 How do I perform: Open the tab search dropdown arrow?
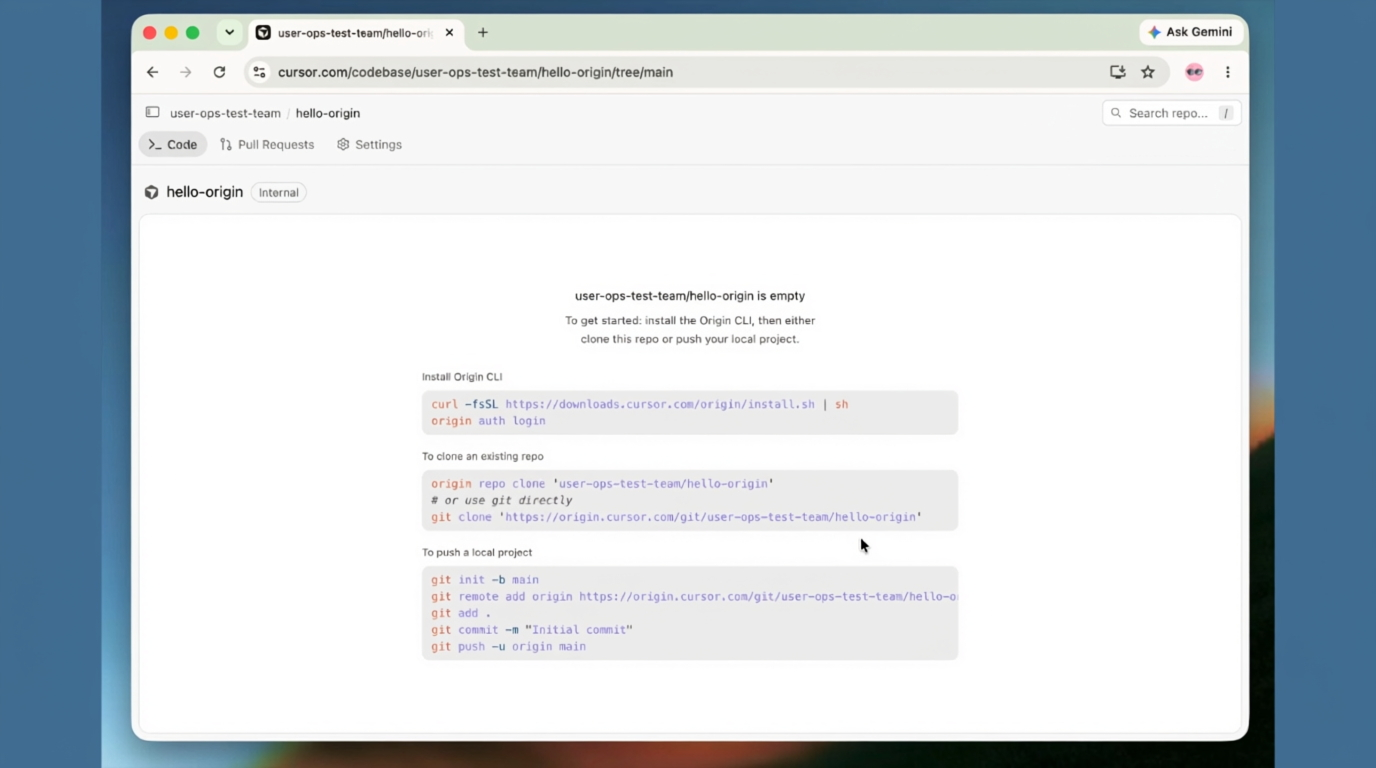click(229, 32)
